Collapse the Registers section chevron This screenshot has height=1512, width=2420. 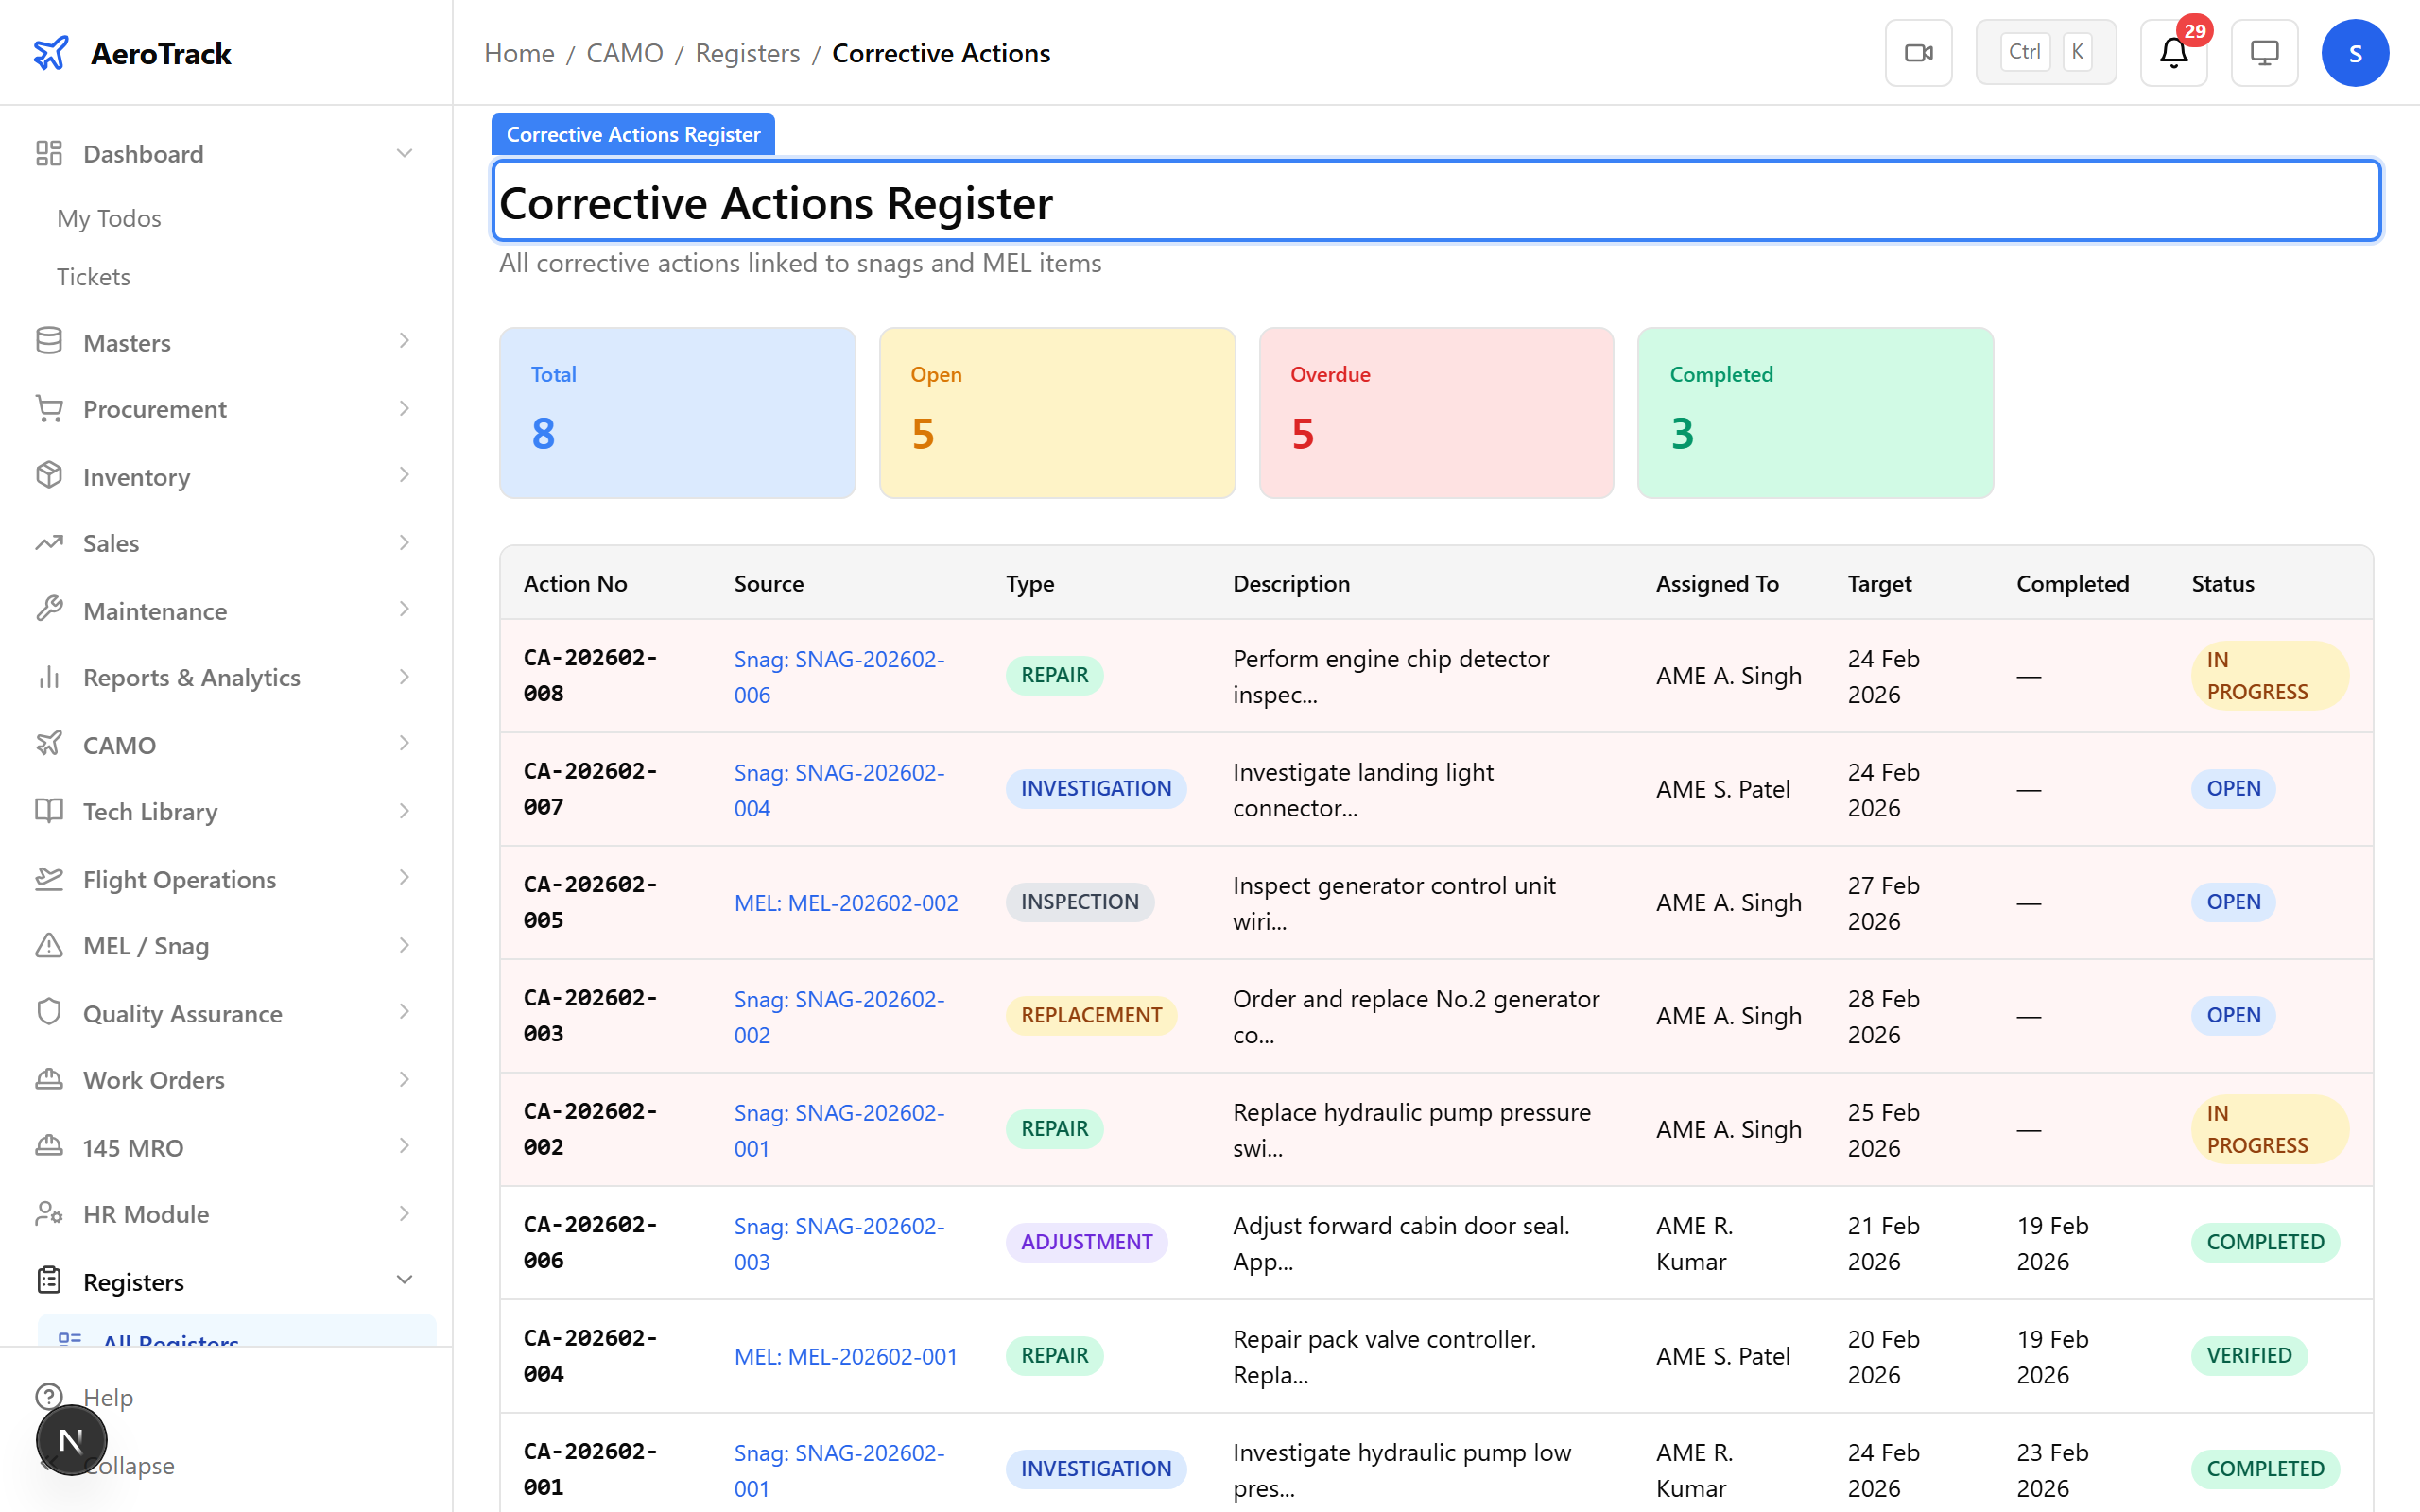point(404,1280)
